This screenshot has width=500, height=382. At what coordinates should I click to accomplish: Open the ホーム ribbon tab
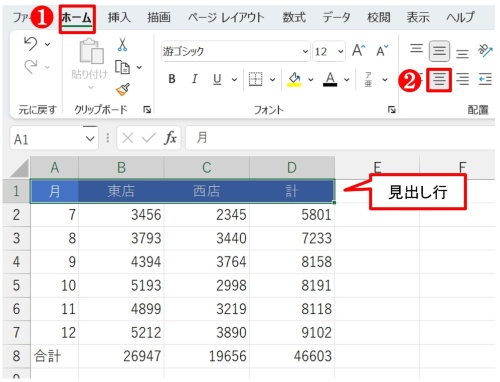77,18
